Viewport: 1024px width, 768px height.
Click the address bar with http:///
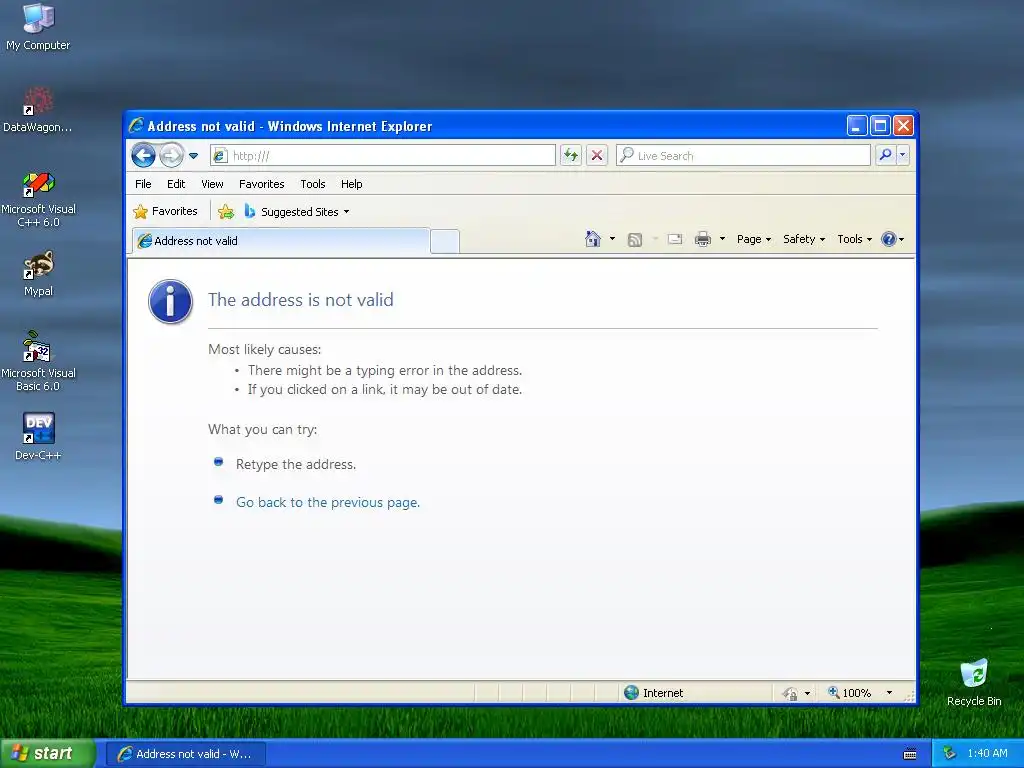pyautogui.click(x=383, y=155)
